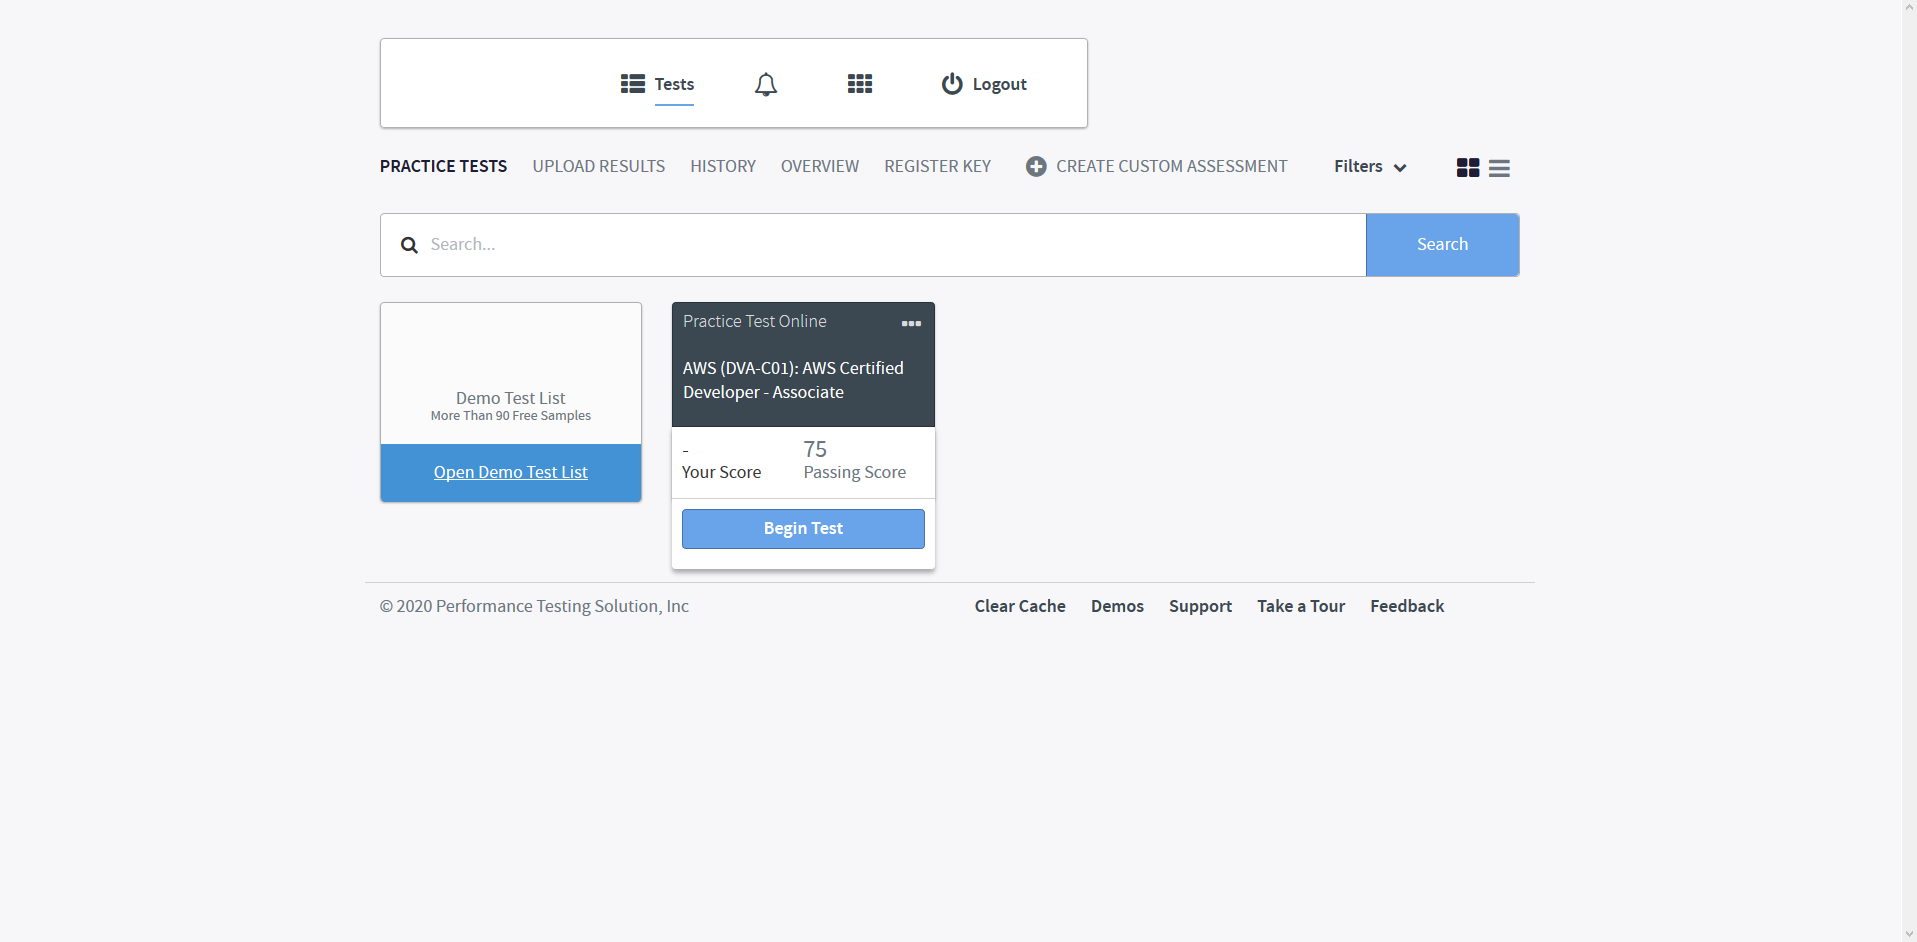Image resolution: width=1917 pixels, height=942 pixels.
Task: Click the 75 passing score value
Action: tap(815, 449)
